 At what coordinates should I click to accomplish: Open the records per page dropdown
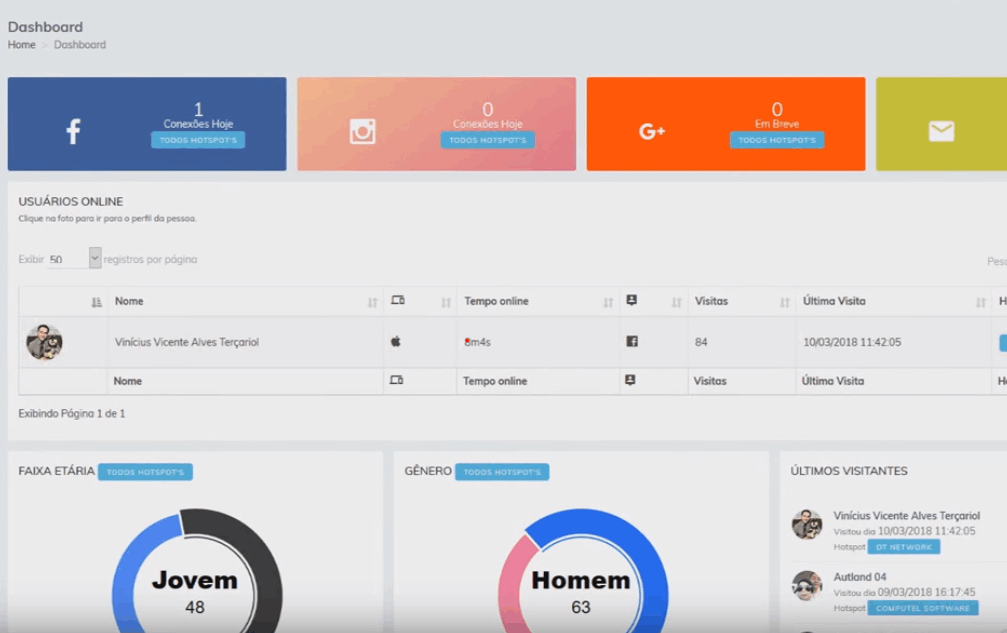pos(75,259)
